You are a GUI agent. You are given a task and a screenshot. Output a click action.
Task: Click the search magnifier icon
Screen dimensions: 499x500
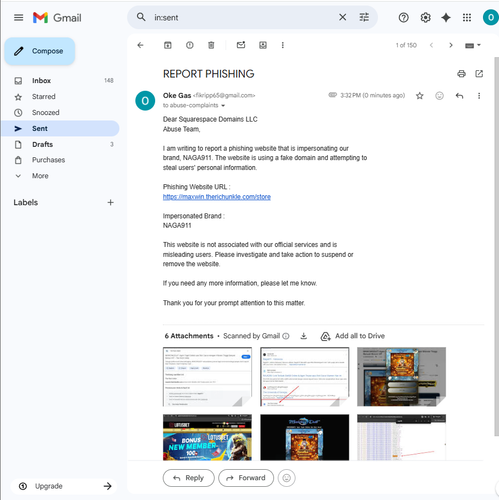point(141,17)
